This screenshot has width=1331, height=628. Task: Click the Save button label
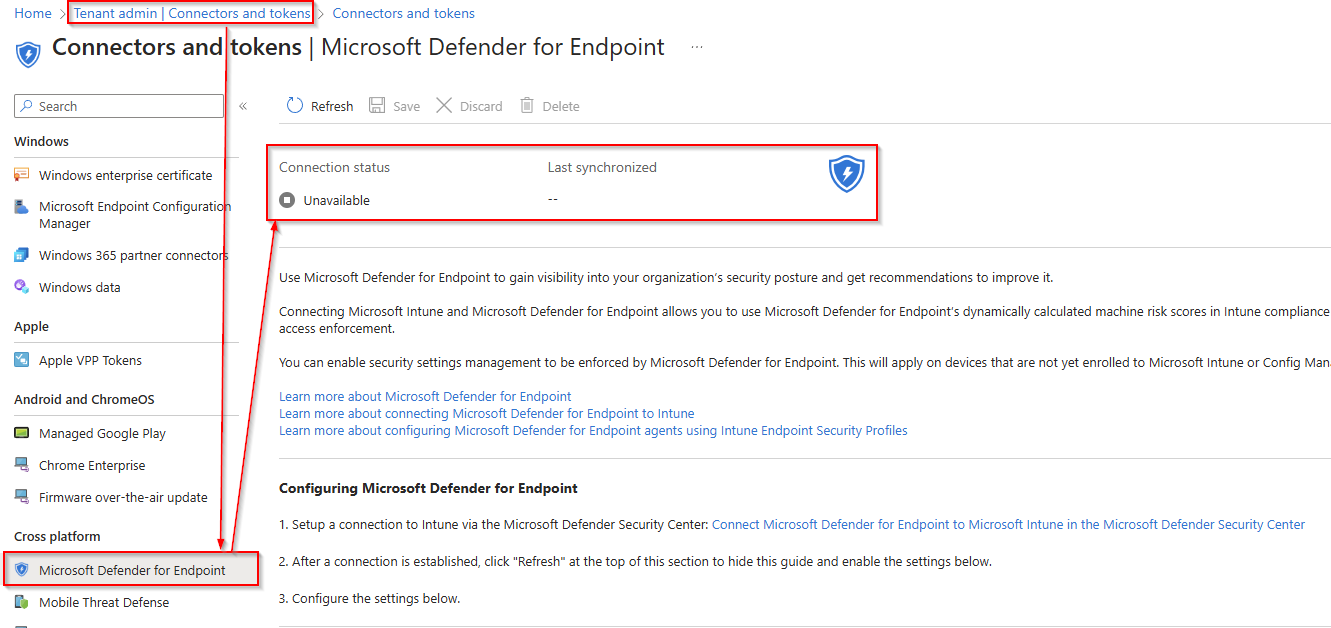[406, 106]
